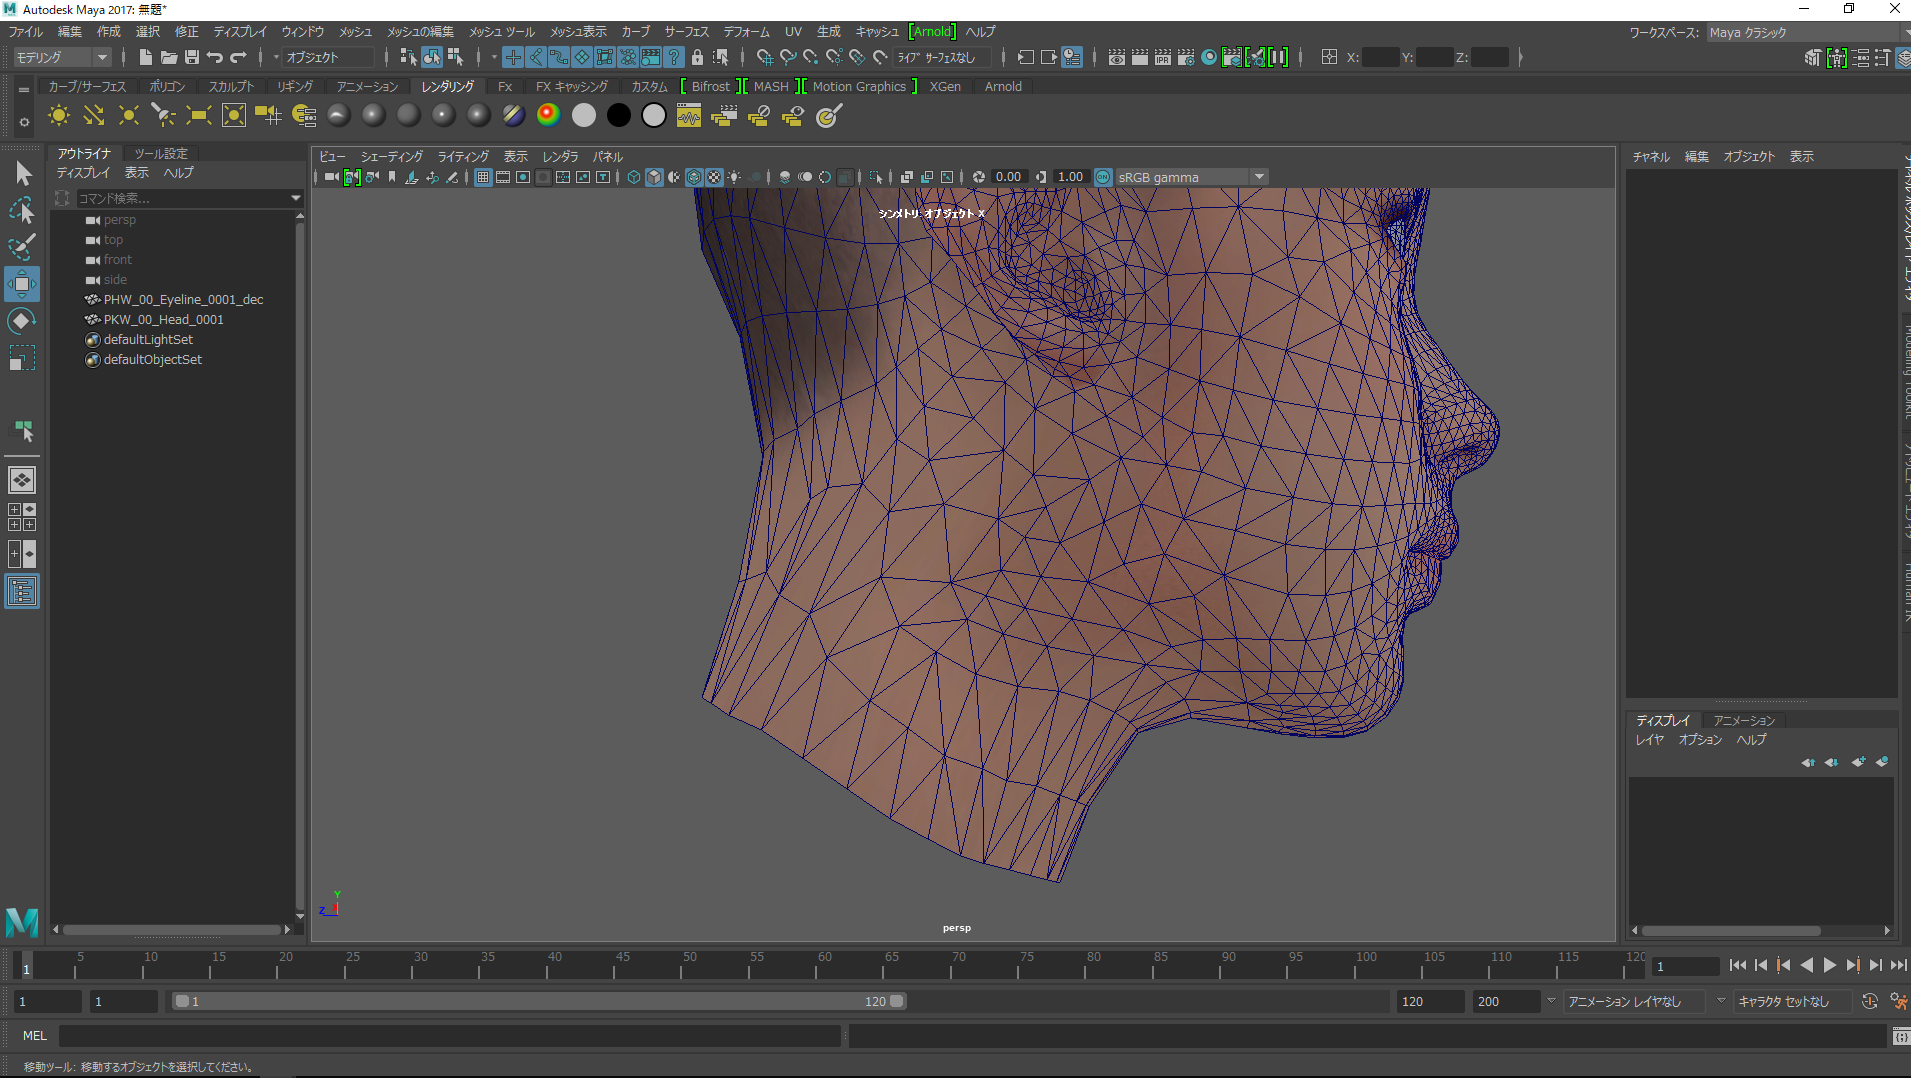
Task: Toggle the viewport grid display button
Action: (x=483, y=177)
